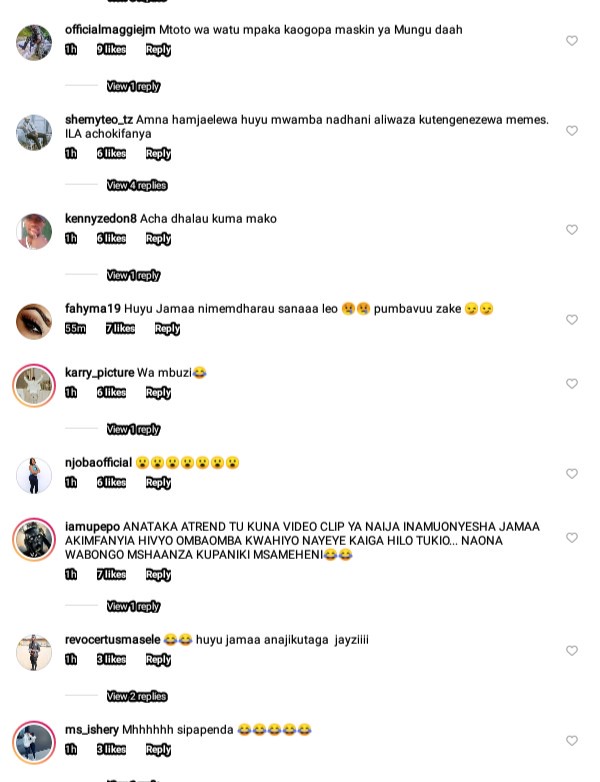600x782 pixels.
Task: View njobaofficial's profile avatar
Action: 34,475
